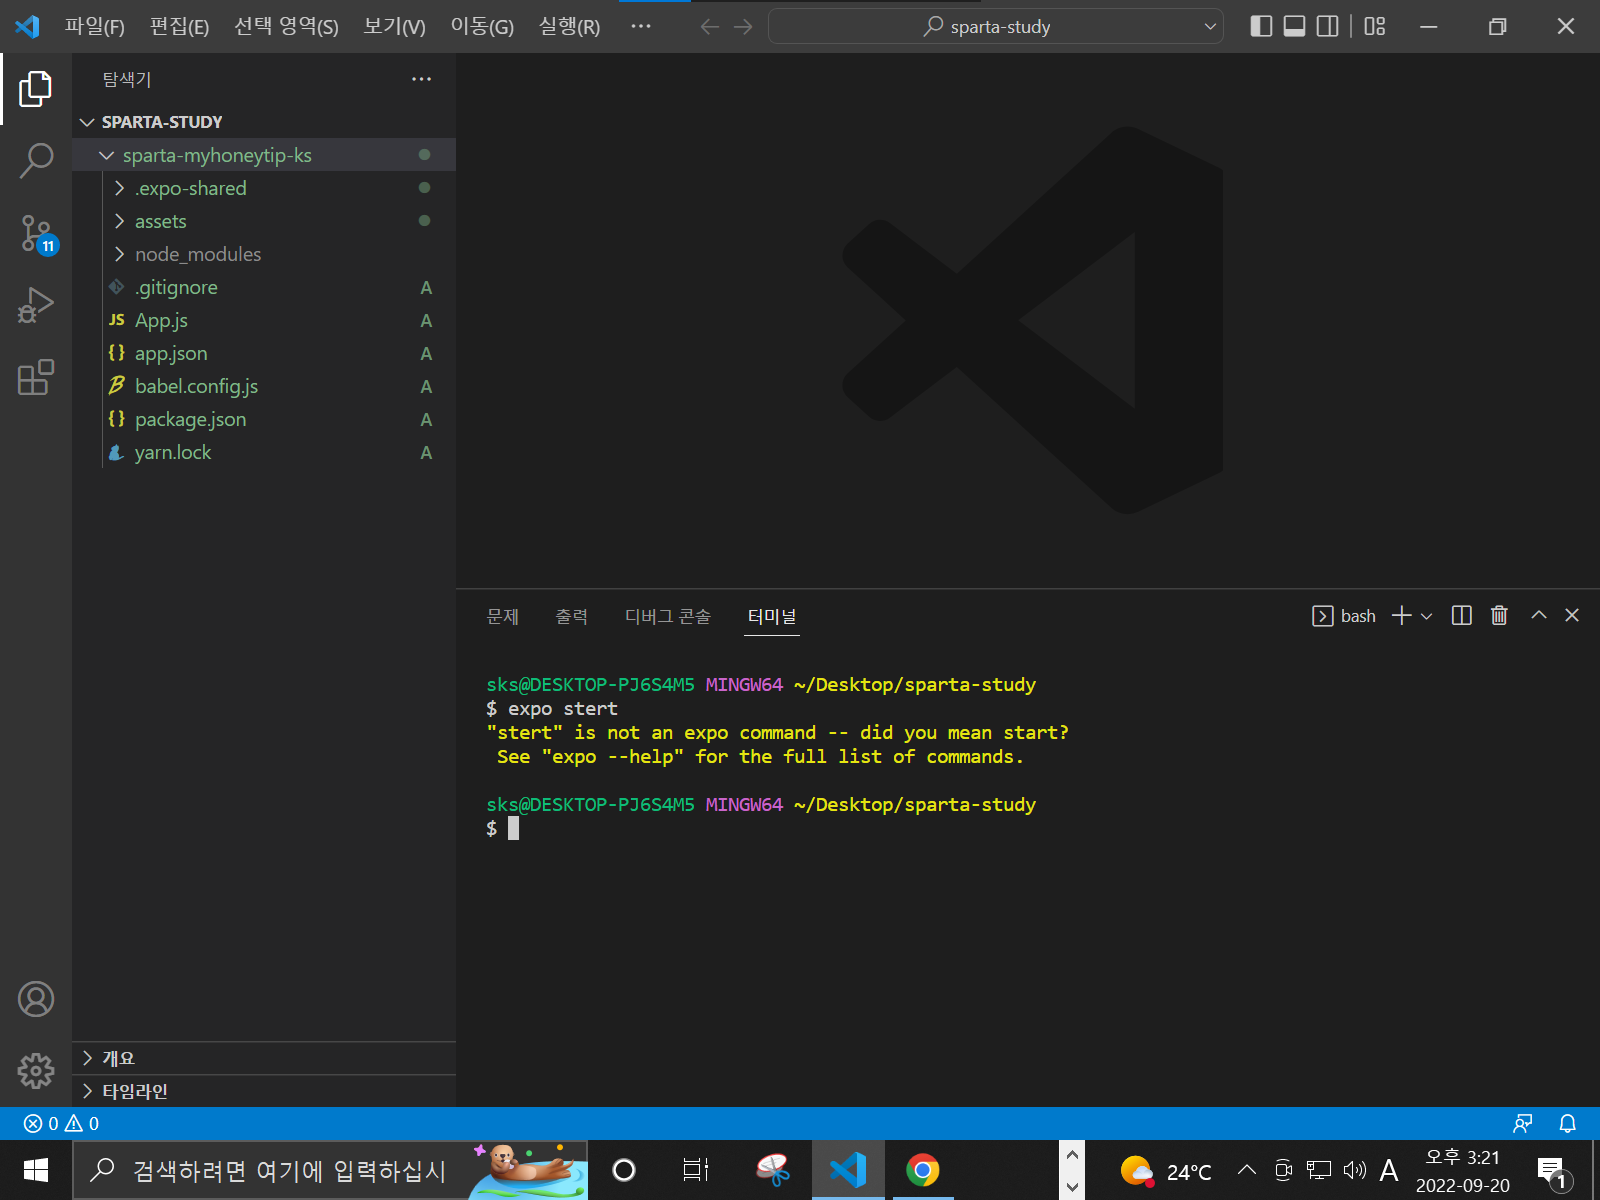1600x1200 pixels.
Task: Toggle the bottom panel layout icon
Action: [1294, 27]
